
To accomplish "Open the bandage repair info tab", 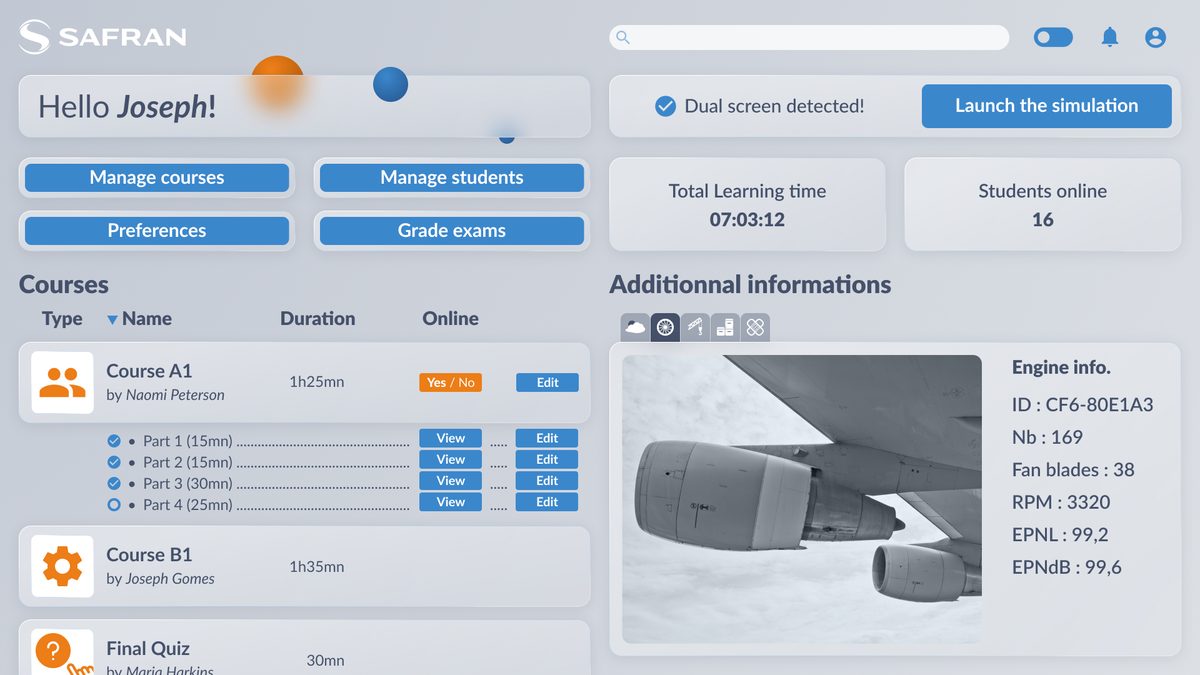I will (x=755, y=327).
